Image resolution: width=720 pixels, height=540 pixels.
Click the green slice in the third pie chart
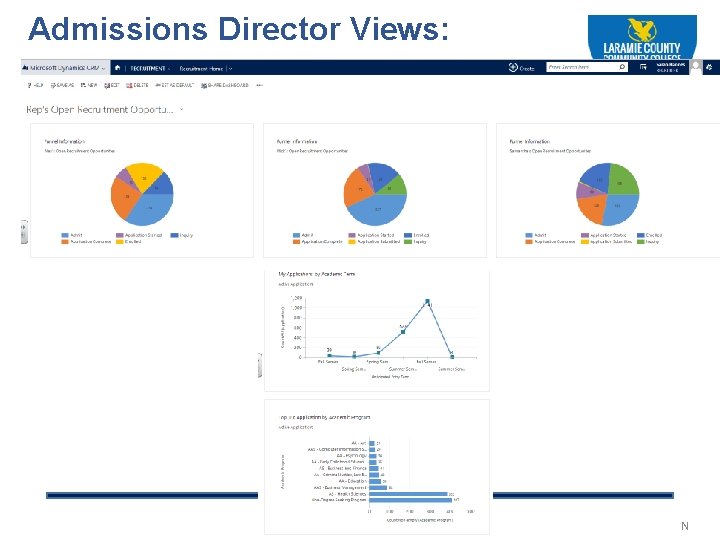coord(623,180)
